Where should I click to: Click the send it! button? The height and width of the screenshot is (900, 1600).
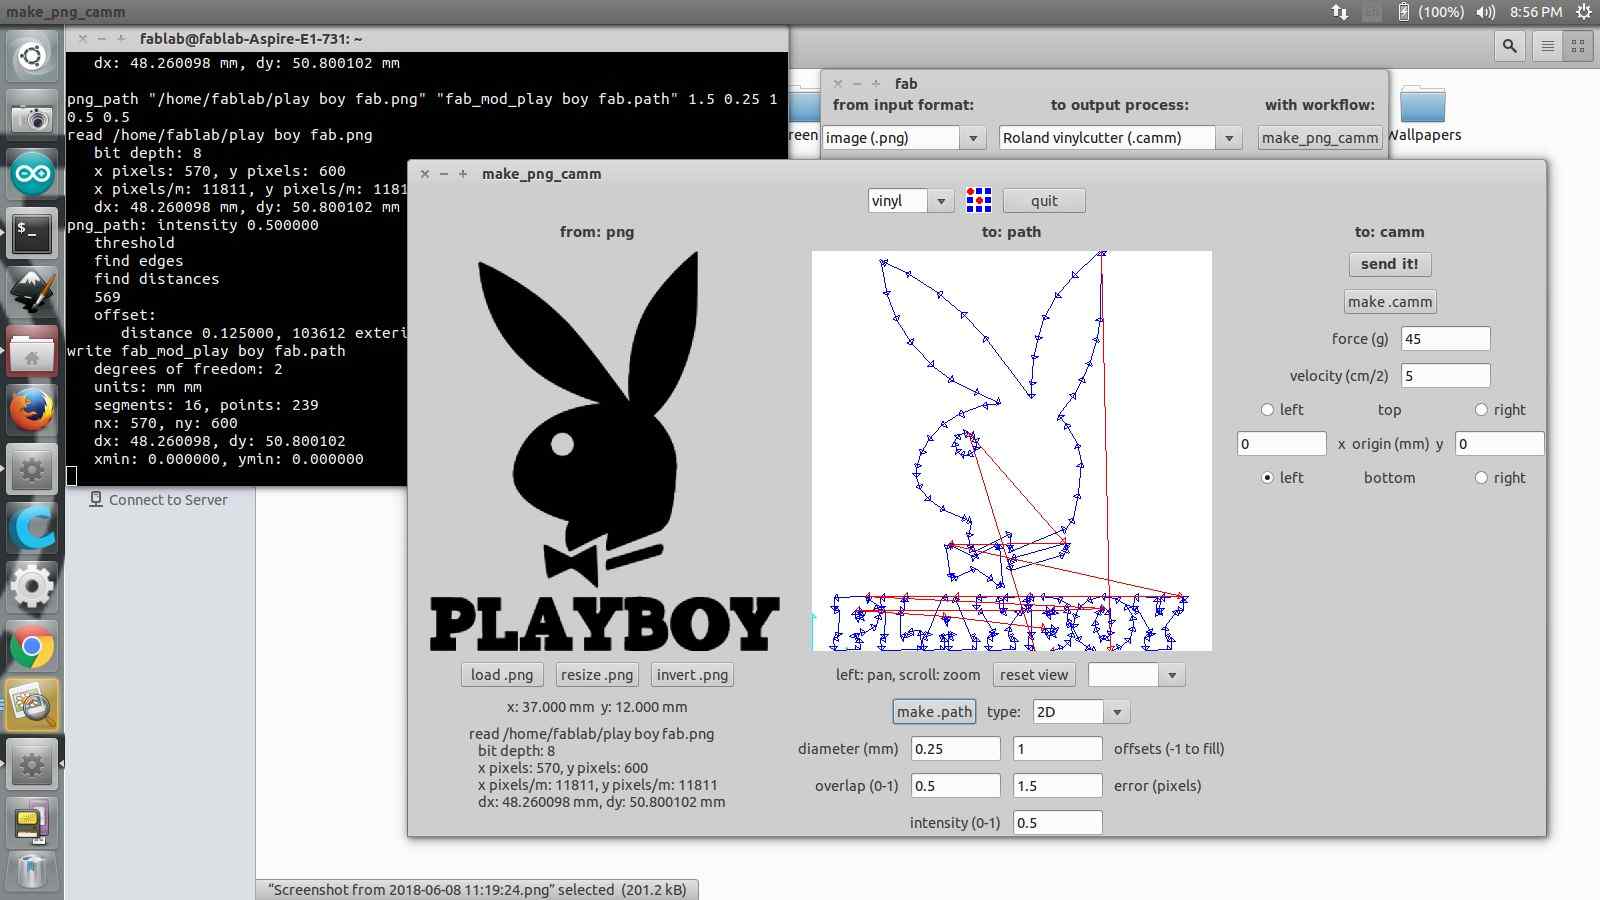[1390, 264]
